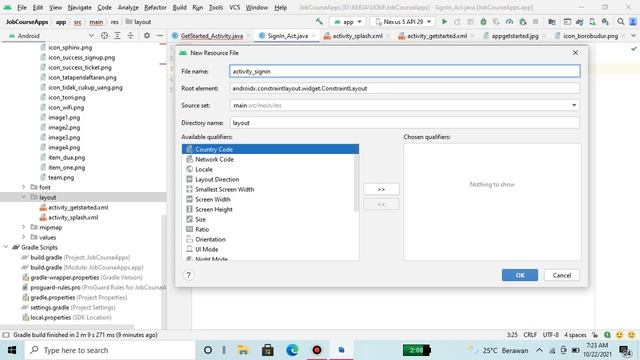
Task: Open the Refactor menu
Action: click(x=156, y=7)
